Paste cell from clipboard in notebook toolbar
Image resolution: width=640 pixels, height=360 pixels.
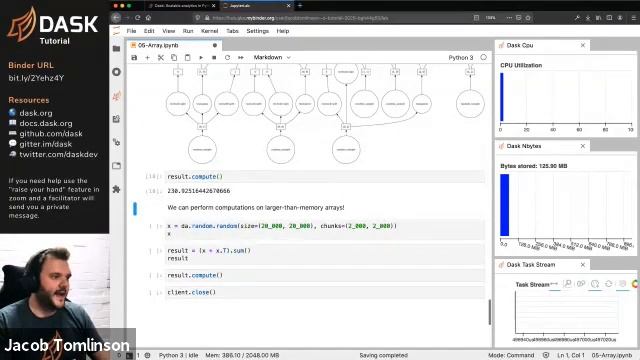point(187,58)
